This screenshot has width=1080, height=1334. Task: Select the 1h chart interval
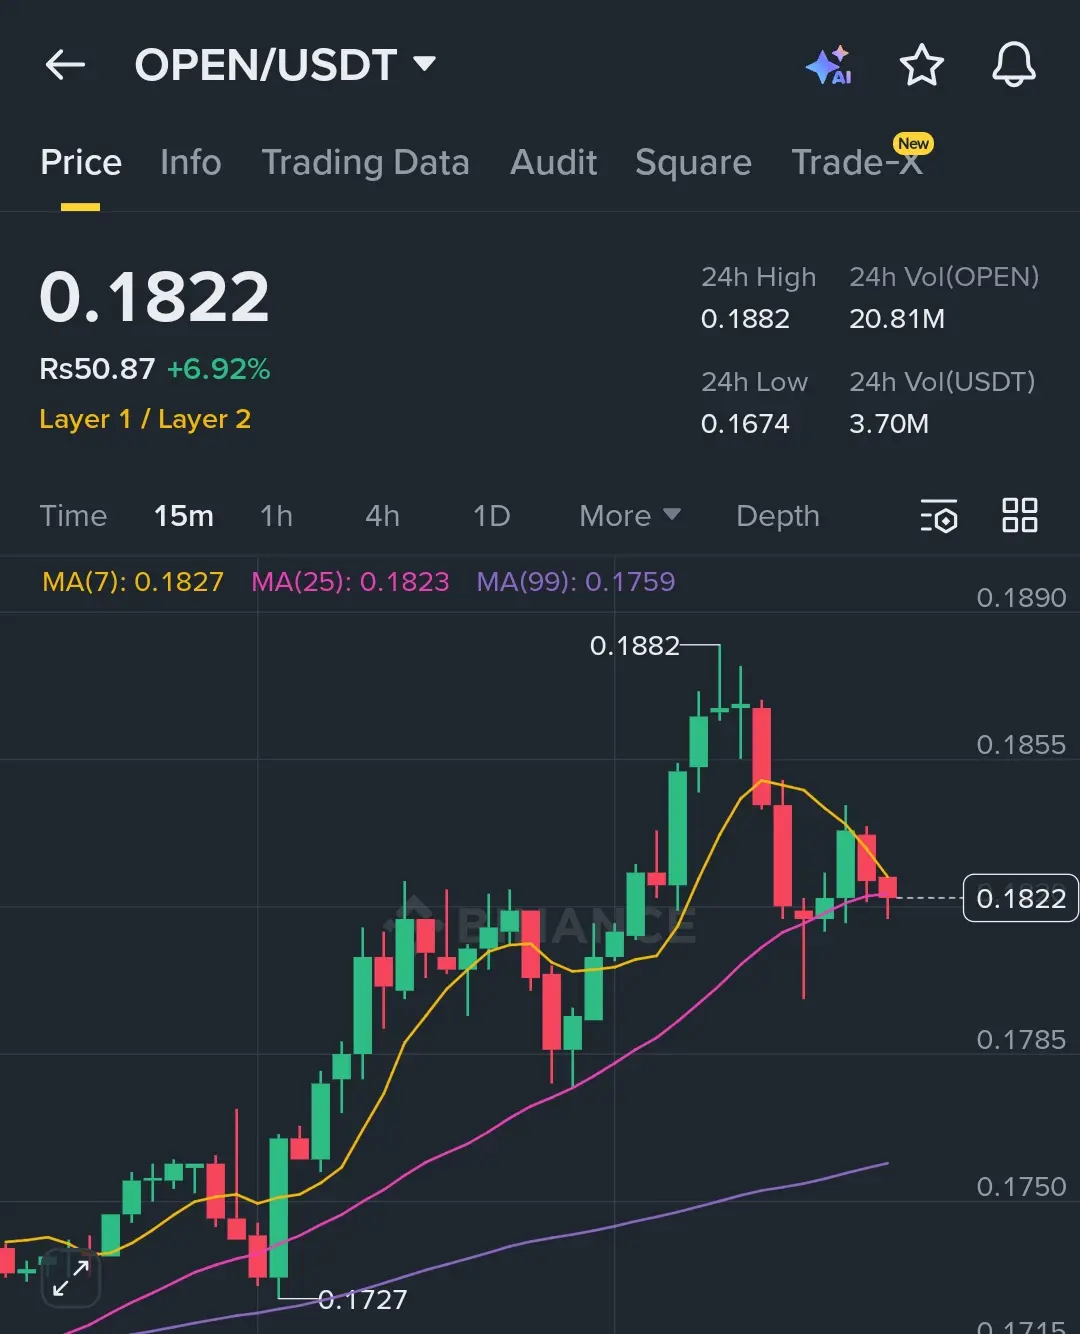pos(276,516)
